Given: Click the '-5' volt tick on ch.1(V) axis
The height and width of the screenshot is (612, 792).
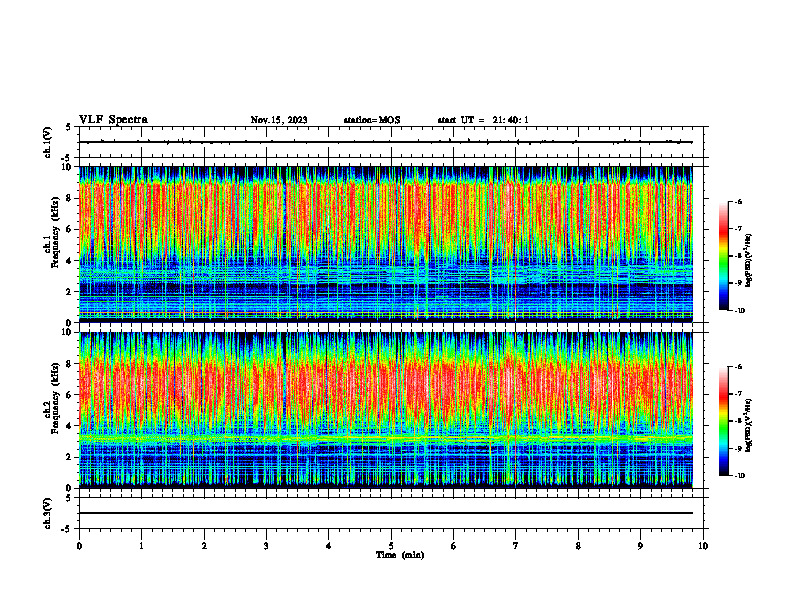Looking at the screenshot, I should [x=67, y=158].
